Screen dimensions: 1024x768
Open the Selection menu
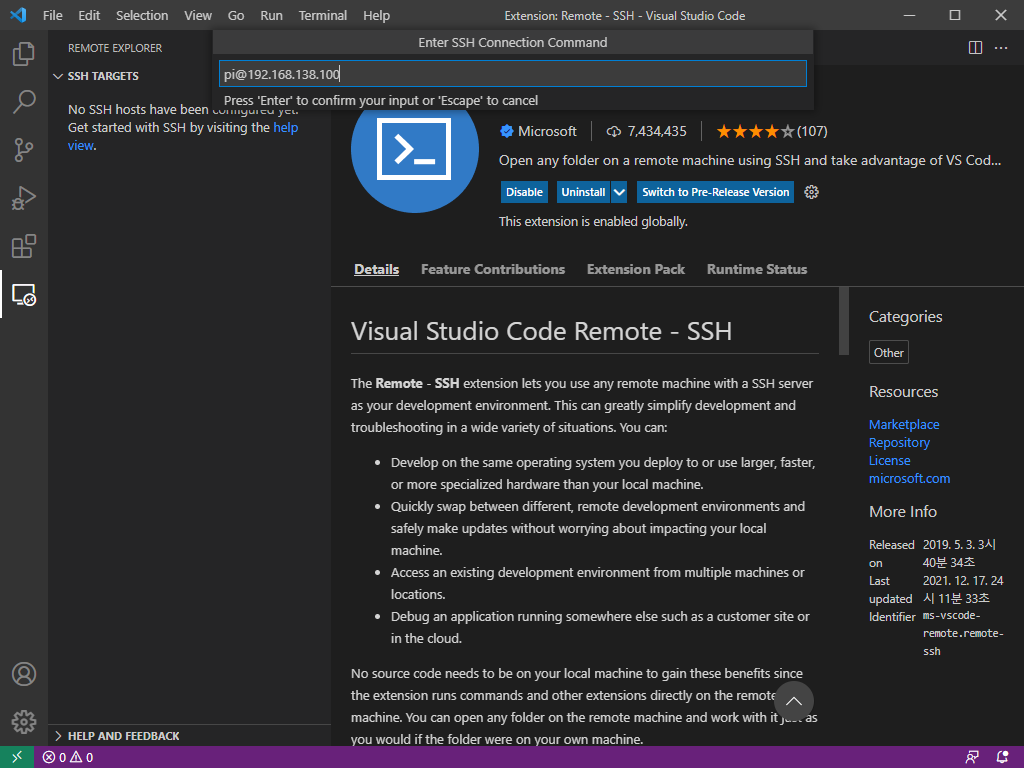coord(142,15)
